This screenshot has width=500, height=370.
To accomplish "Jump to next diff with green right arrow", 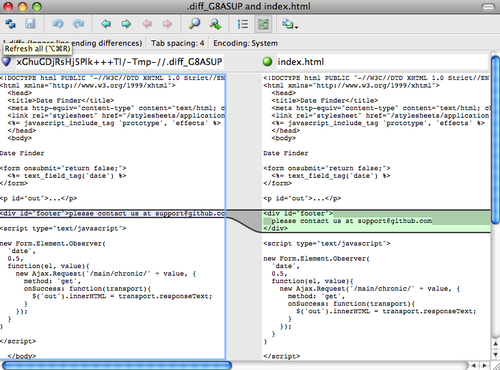I will click(x=126, y=24).
